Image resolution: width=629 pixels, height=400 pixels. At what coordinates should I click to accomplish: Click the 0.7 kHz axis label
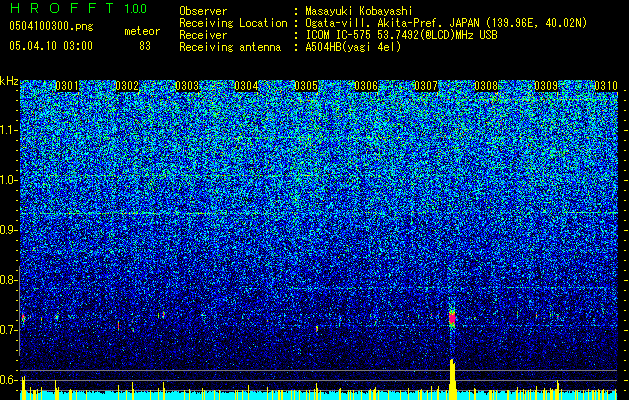[x=8, y=330]
